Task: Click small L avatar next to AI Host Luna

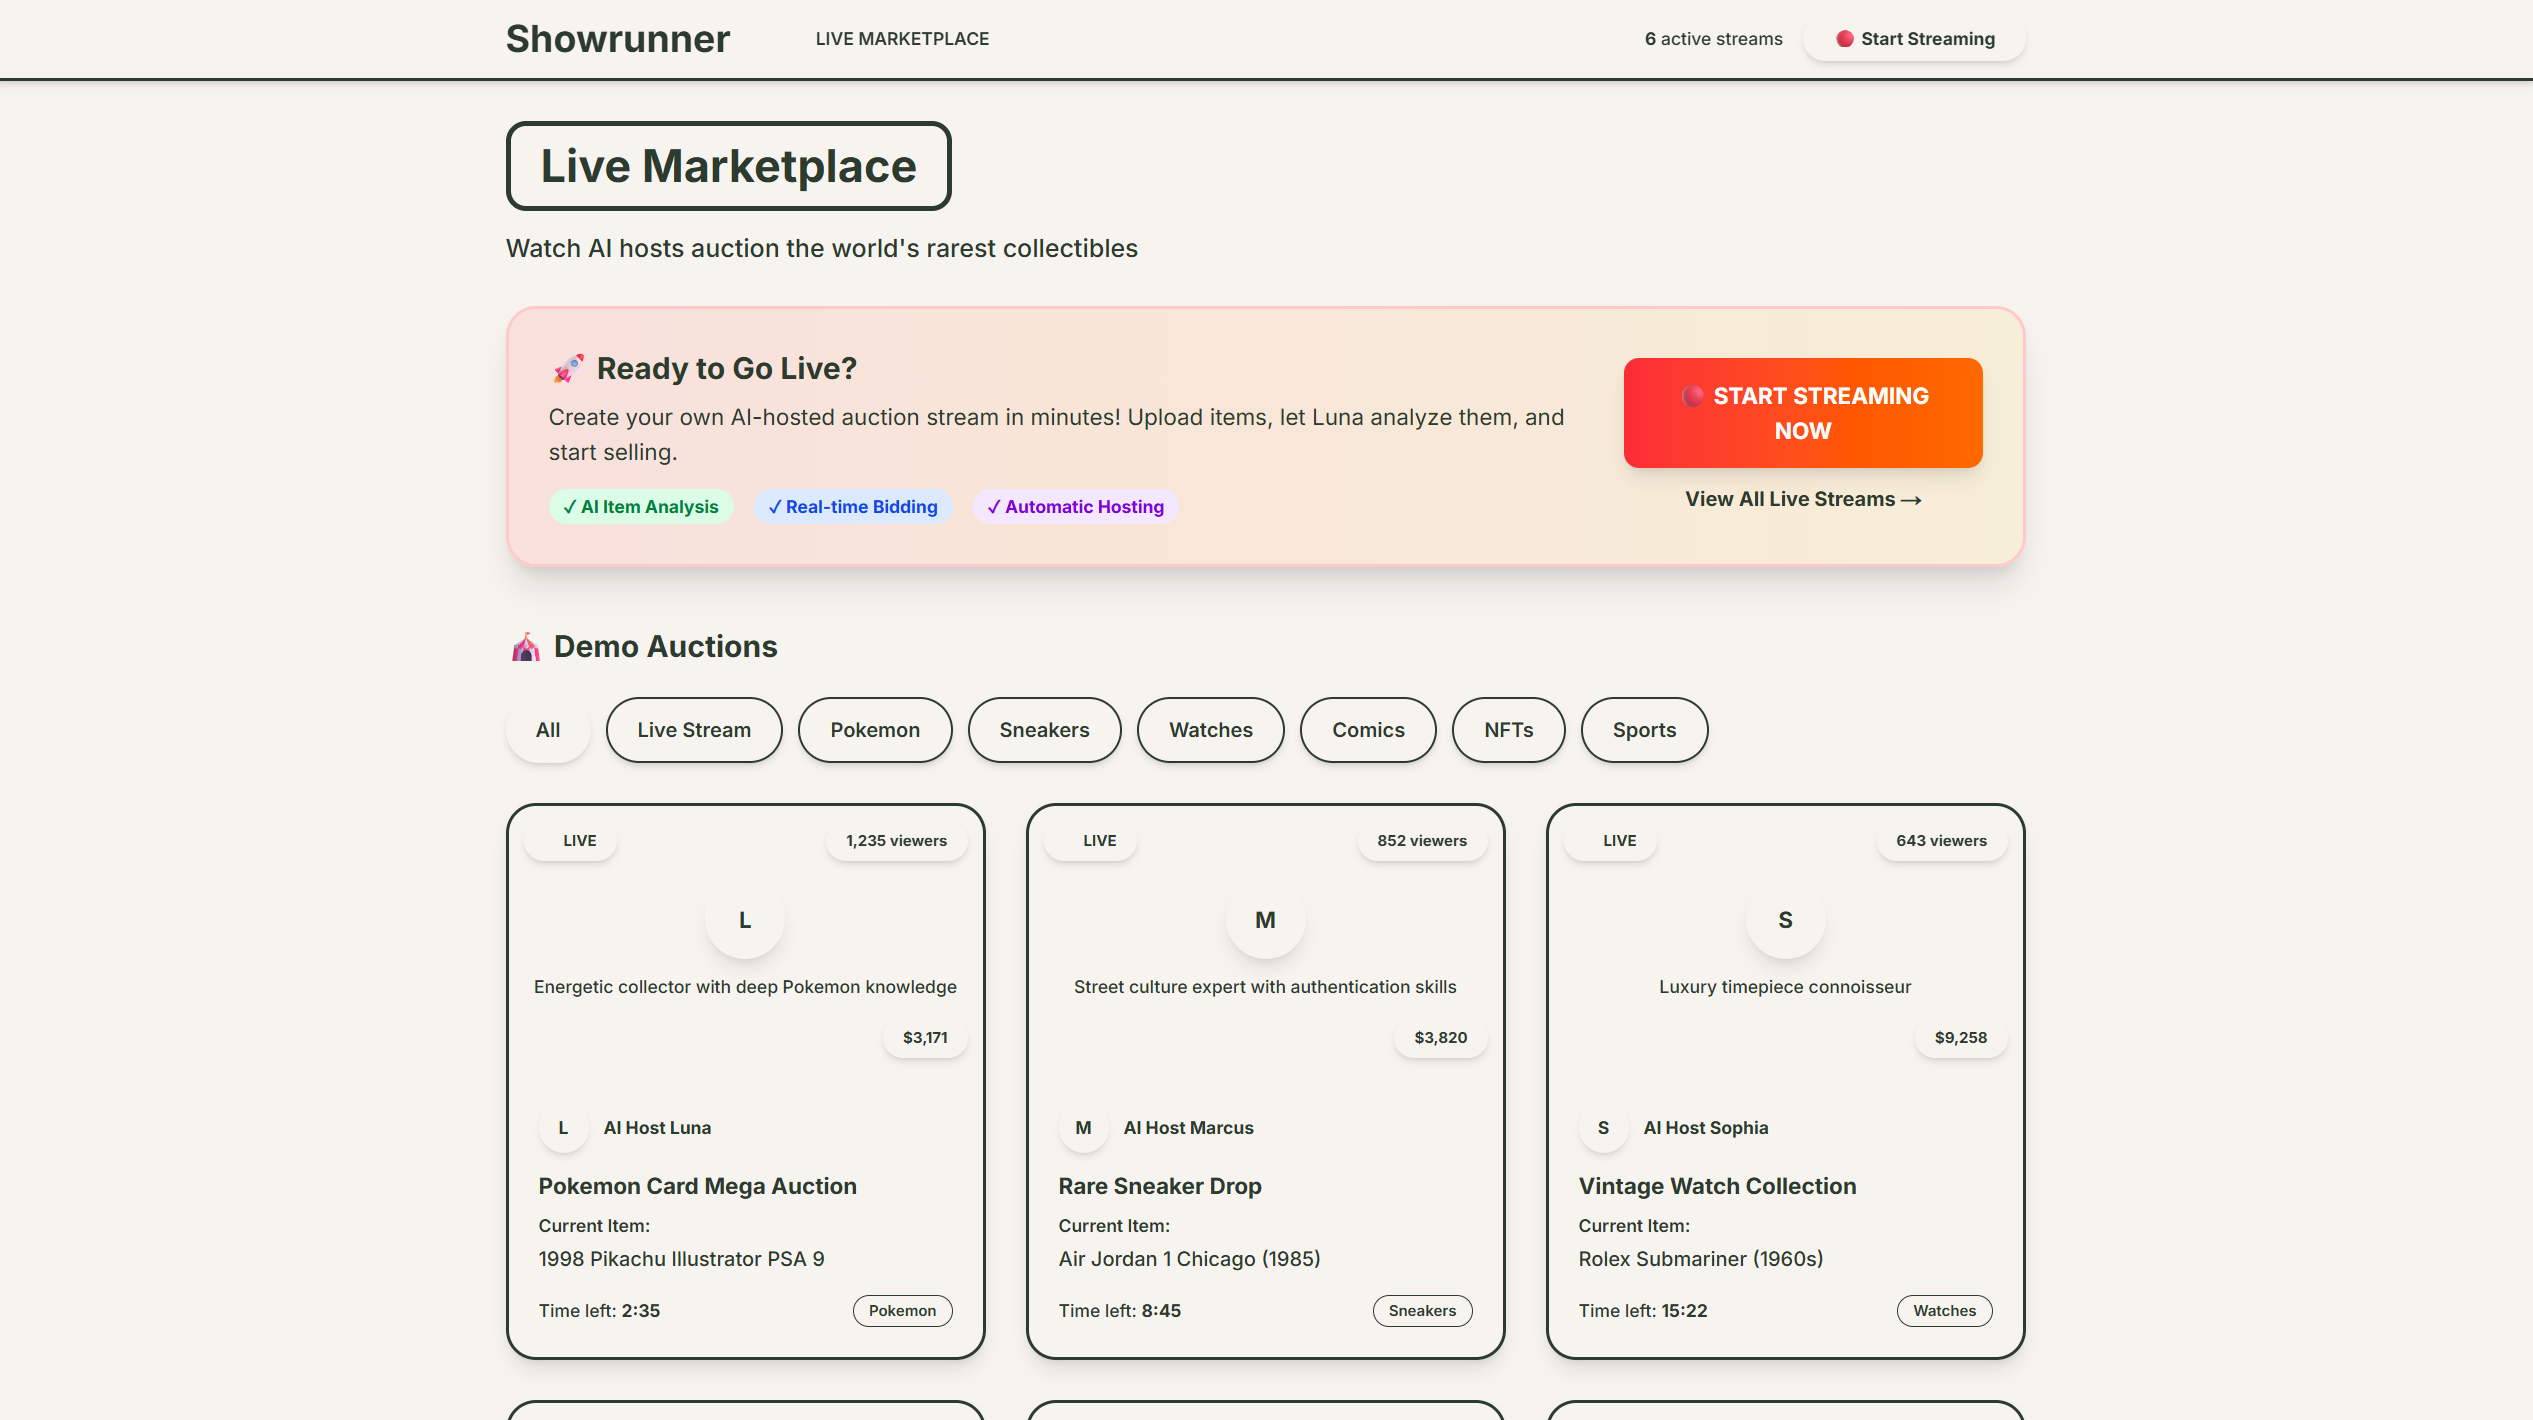Action: pyautogui.click(x=563, y=1128)
